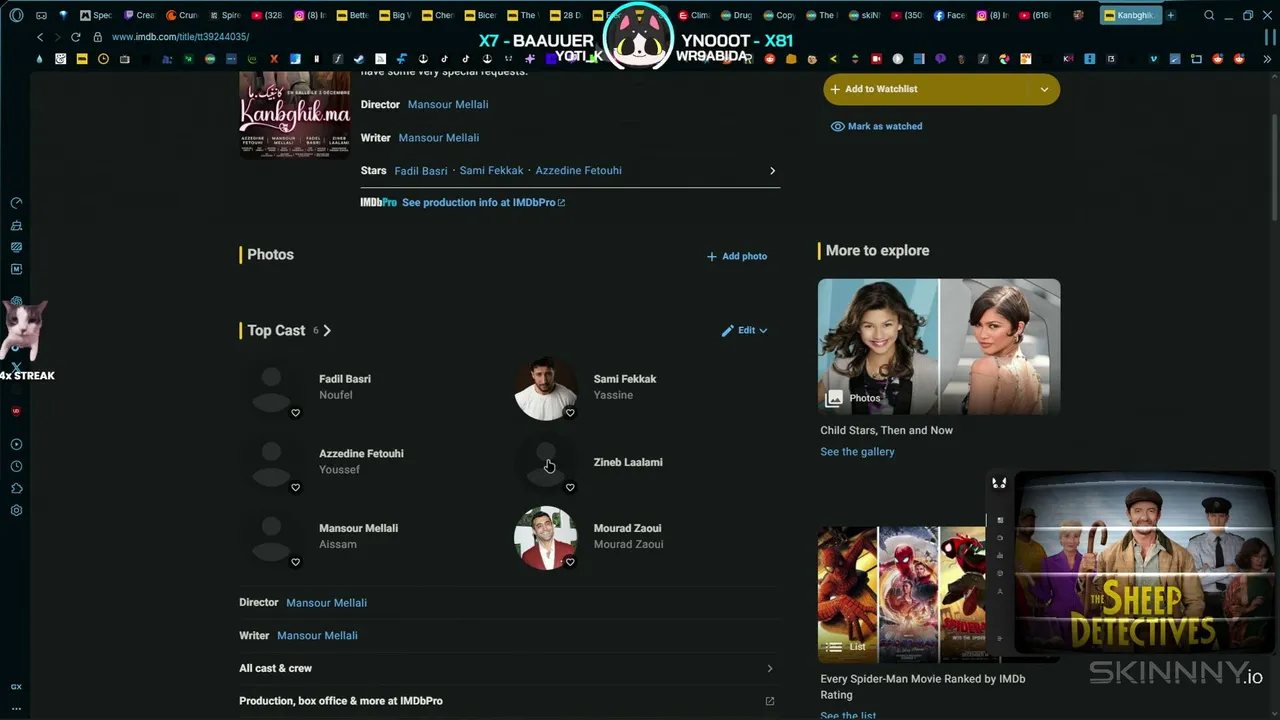Viewport: 1280px width, 720px height.
Task: Open the Steam bookmark in the bookmarks bar
Action: coord(359,59)
